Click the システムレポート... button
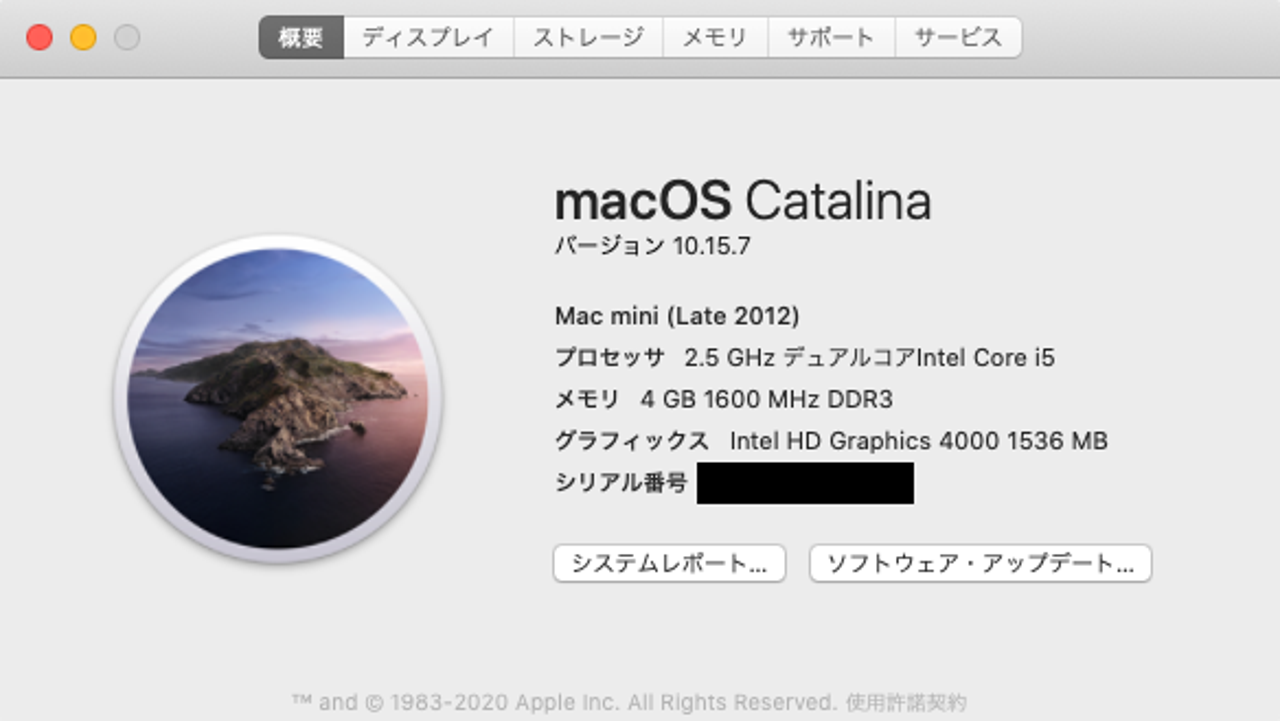 (669, 563)
